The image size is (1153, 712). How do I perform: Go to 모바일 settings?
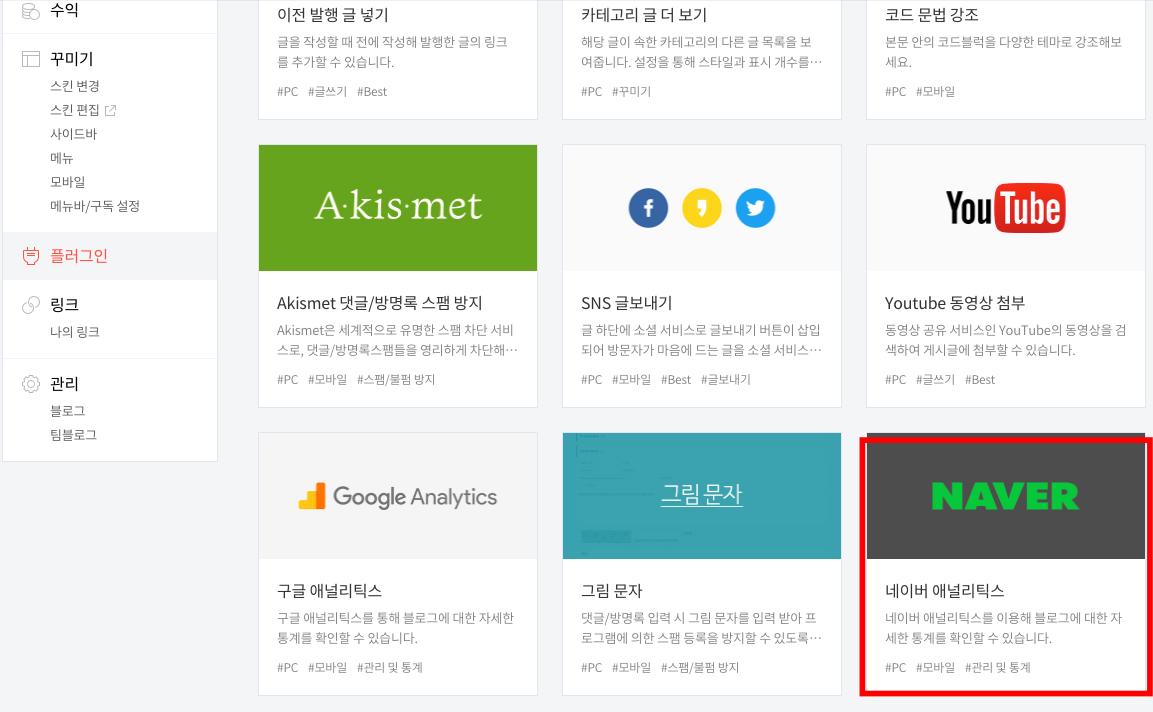(x=68, y=182)
